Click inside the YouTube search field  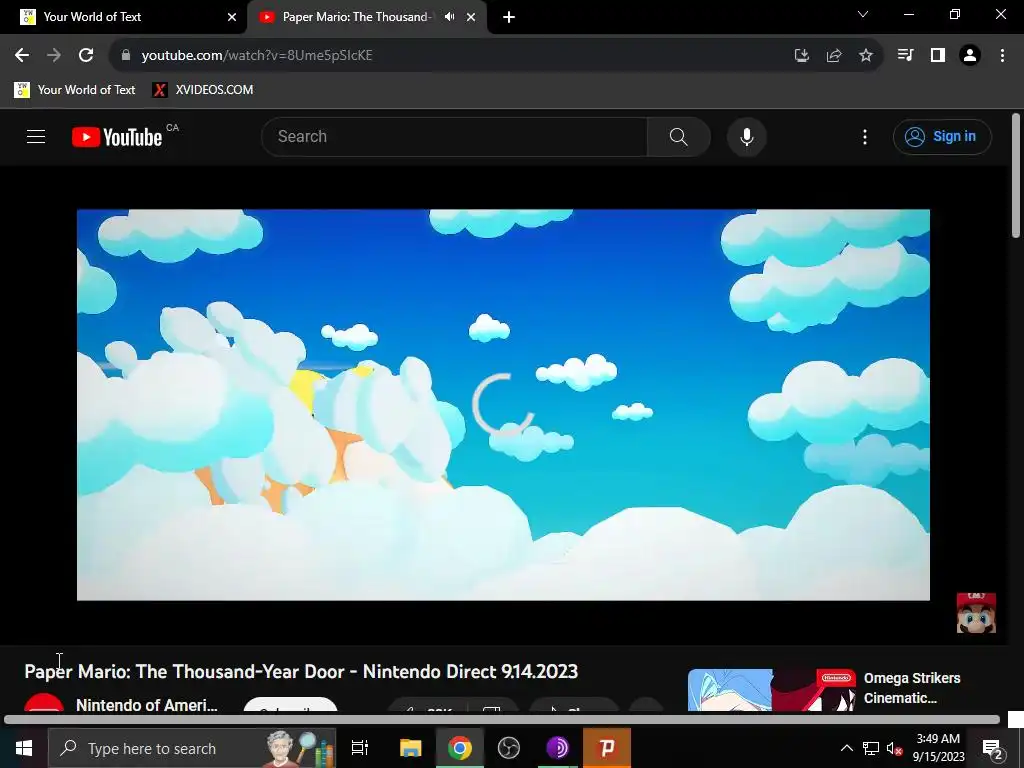(x=454, y=136)
